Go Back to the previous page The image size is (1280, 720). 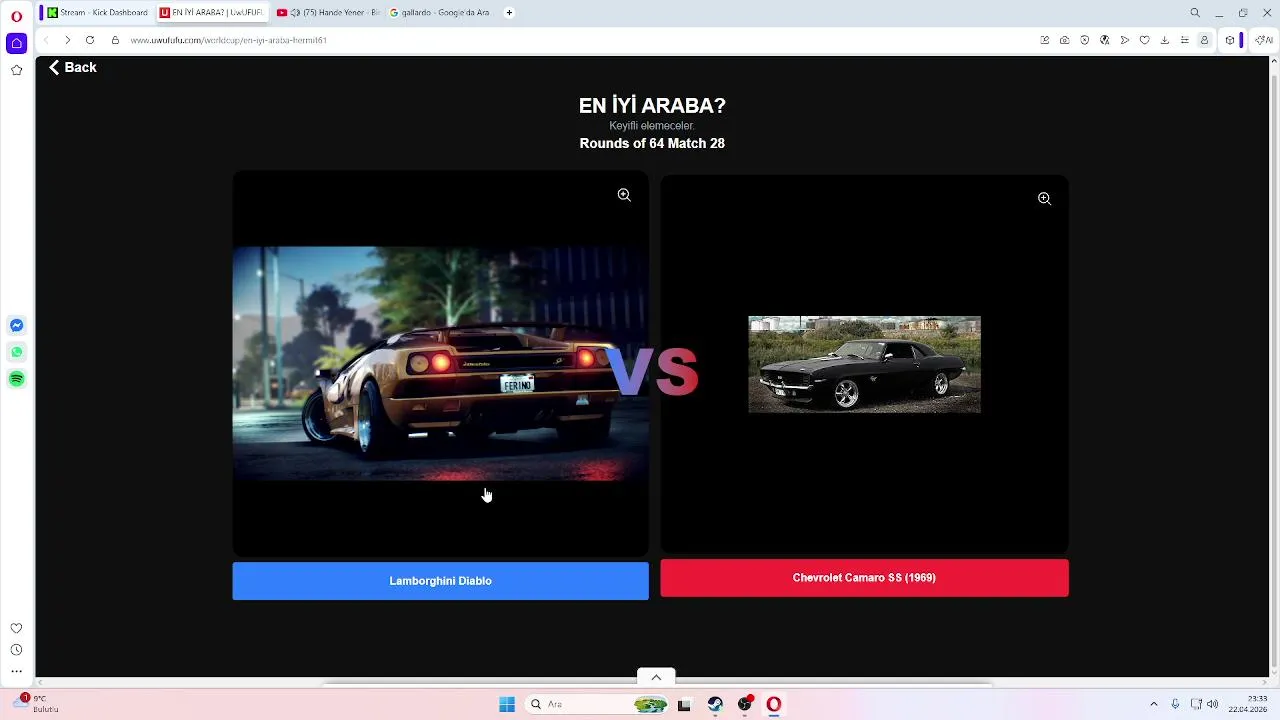[73, 67]
